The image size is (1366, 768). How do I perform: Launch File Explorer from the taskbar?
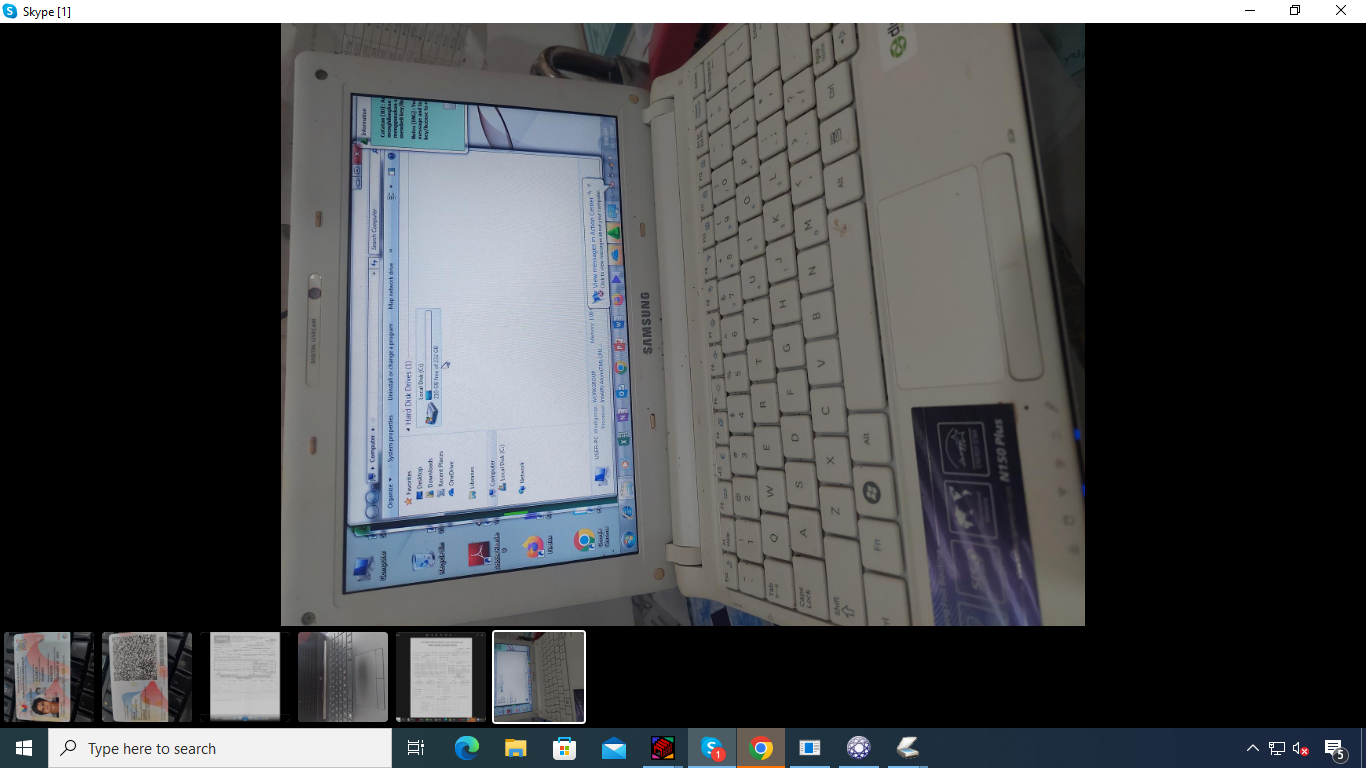(x=516, y=748)
